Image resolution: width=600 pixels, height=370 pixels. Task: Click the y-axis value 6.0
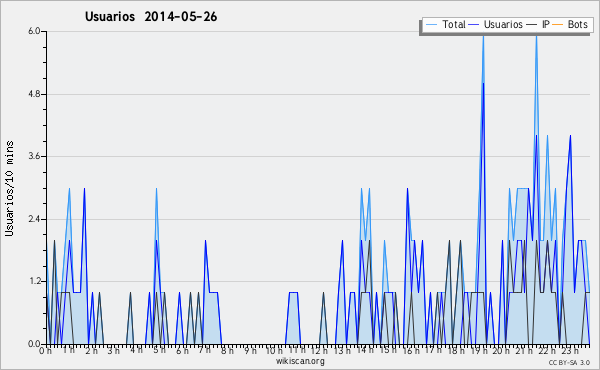[x=34, y=31]
